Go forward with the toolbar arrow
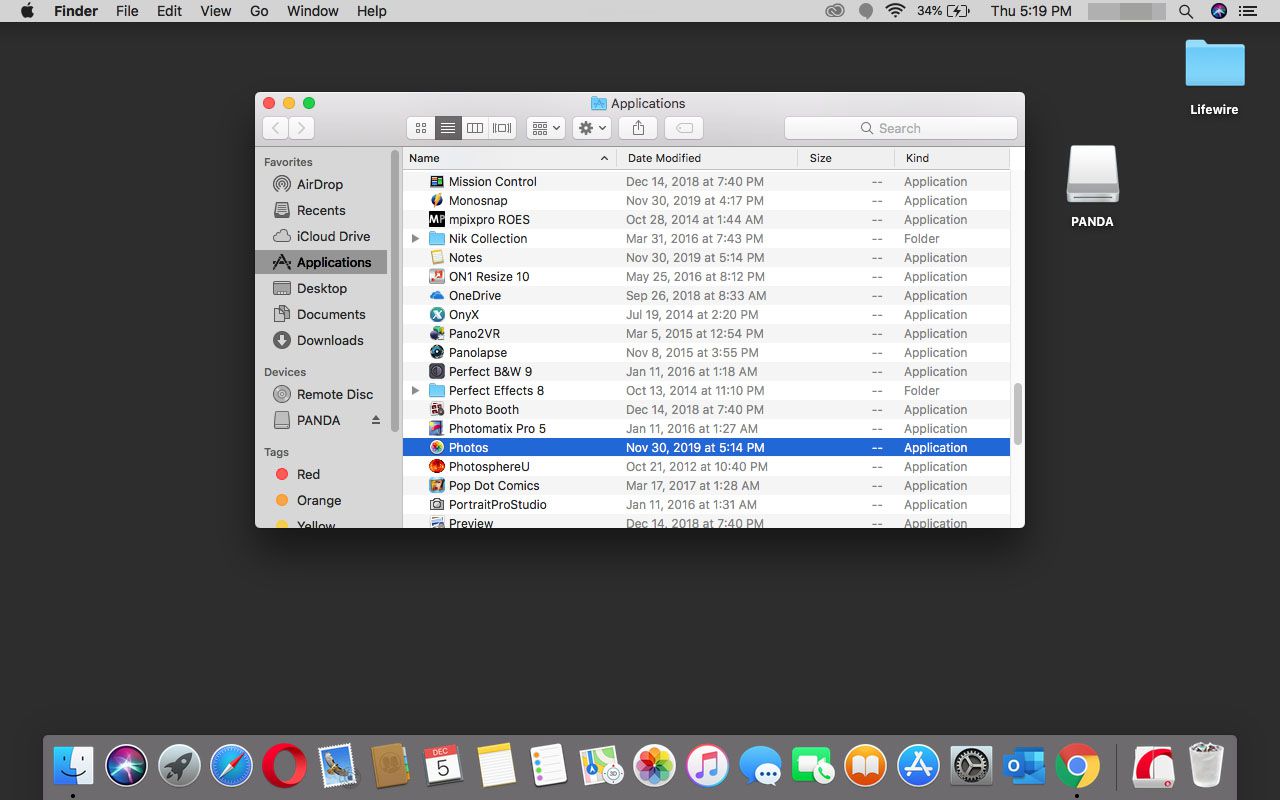 pyautogui.click(x=301, y=128)
